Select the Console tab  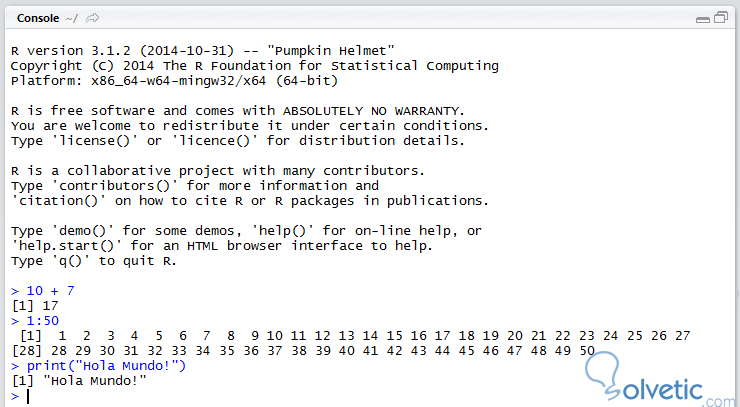pyautogui.click(x=40, y=17)
